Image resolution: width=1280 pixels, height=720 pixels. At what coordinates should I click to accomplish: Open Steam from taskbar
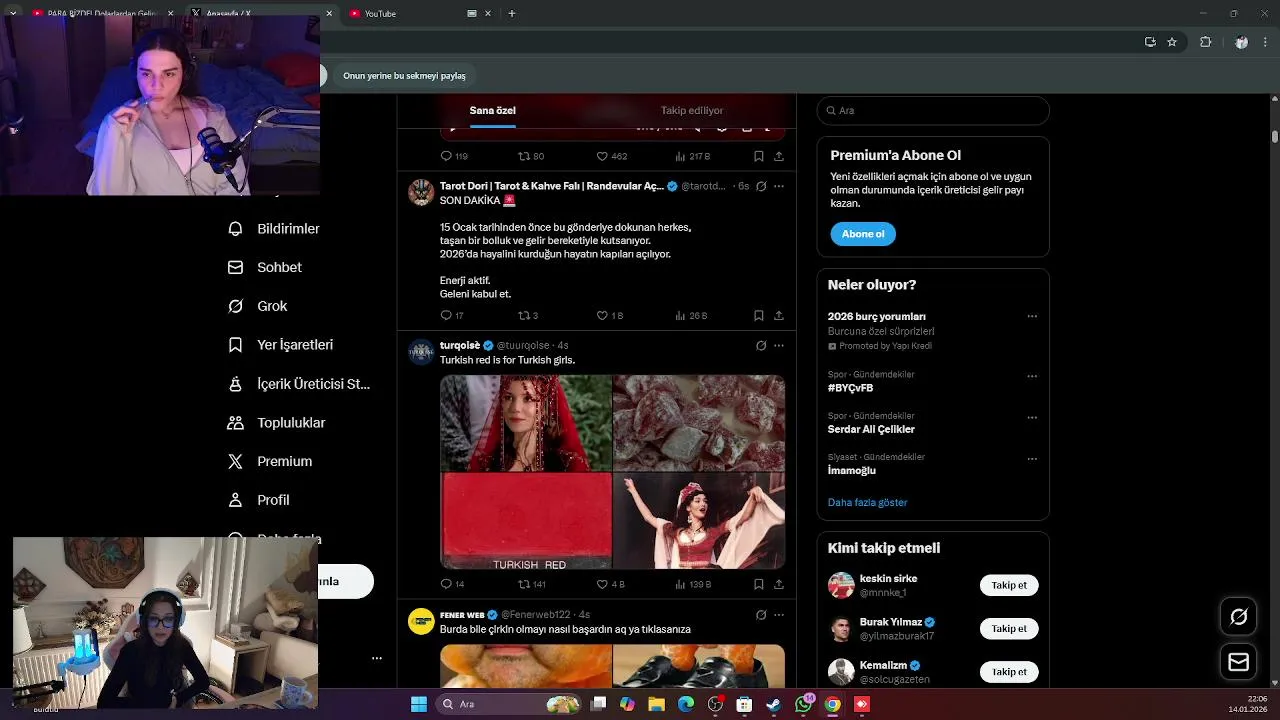774,704
